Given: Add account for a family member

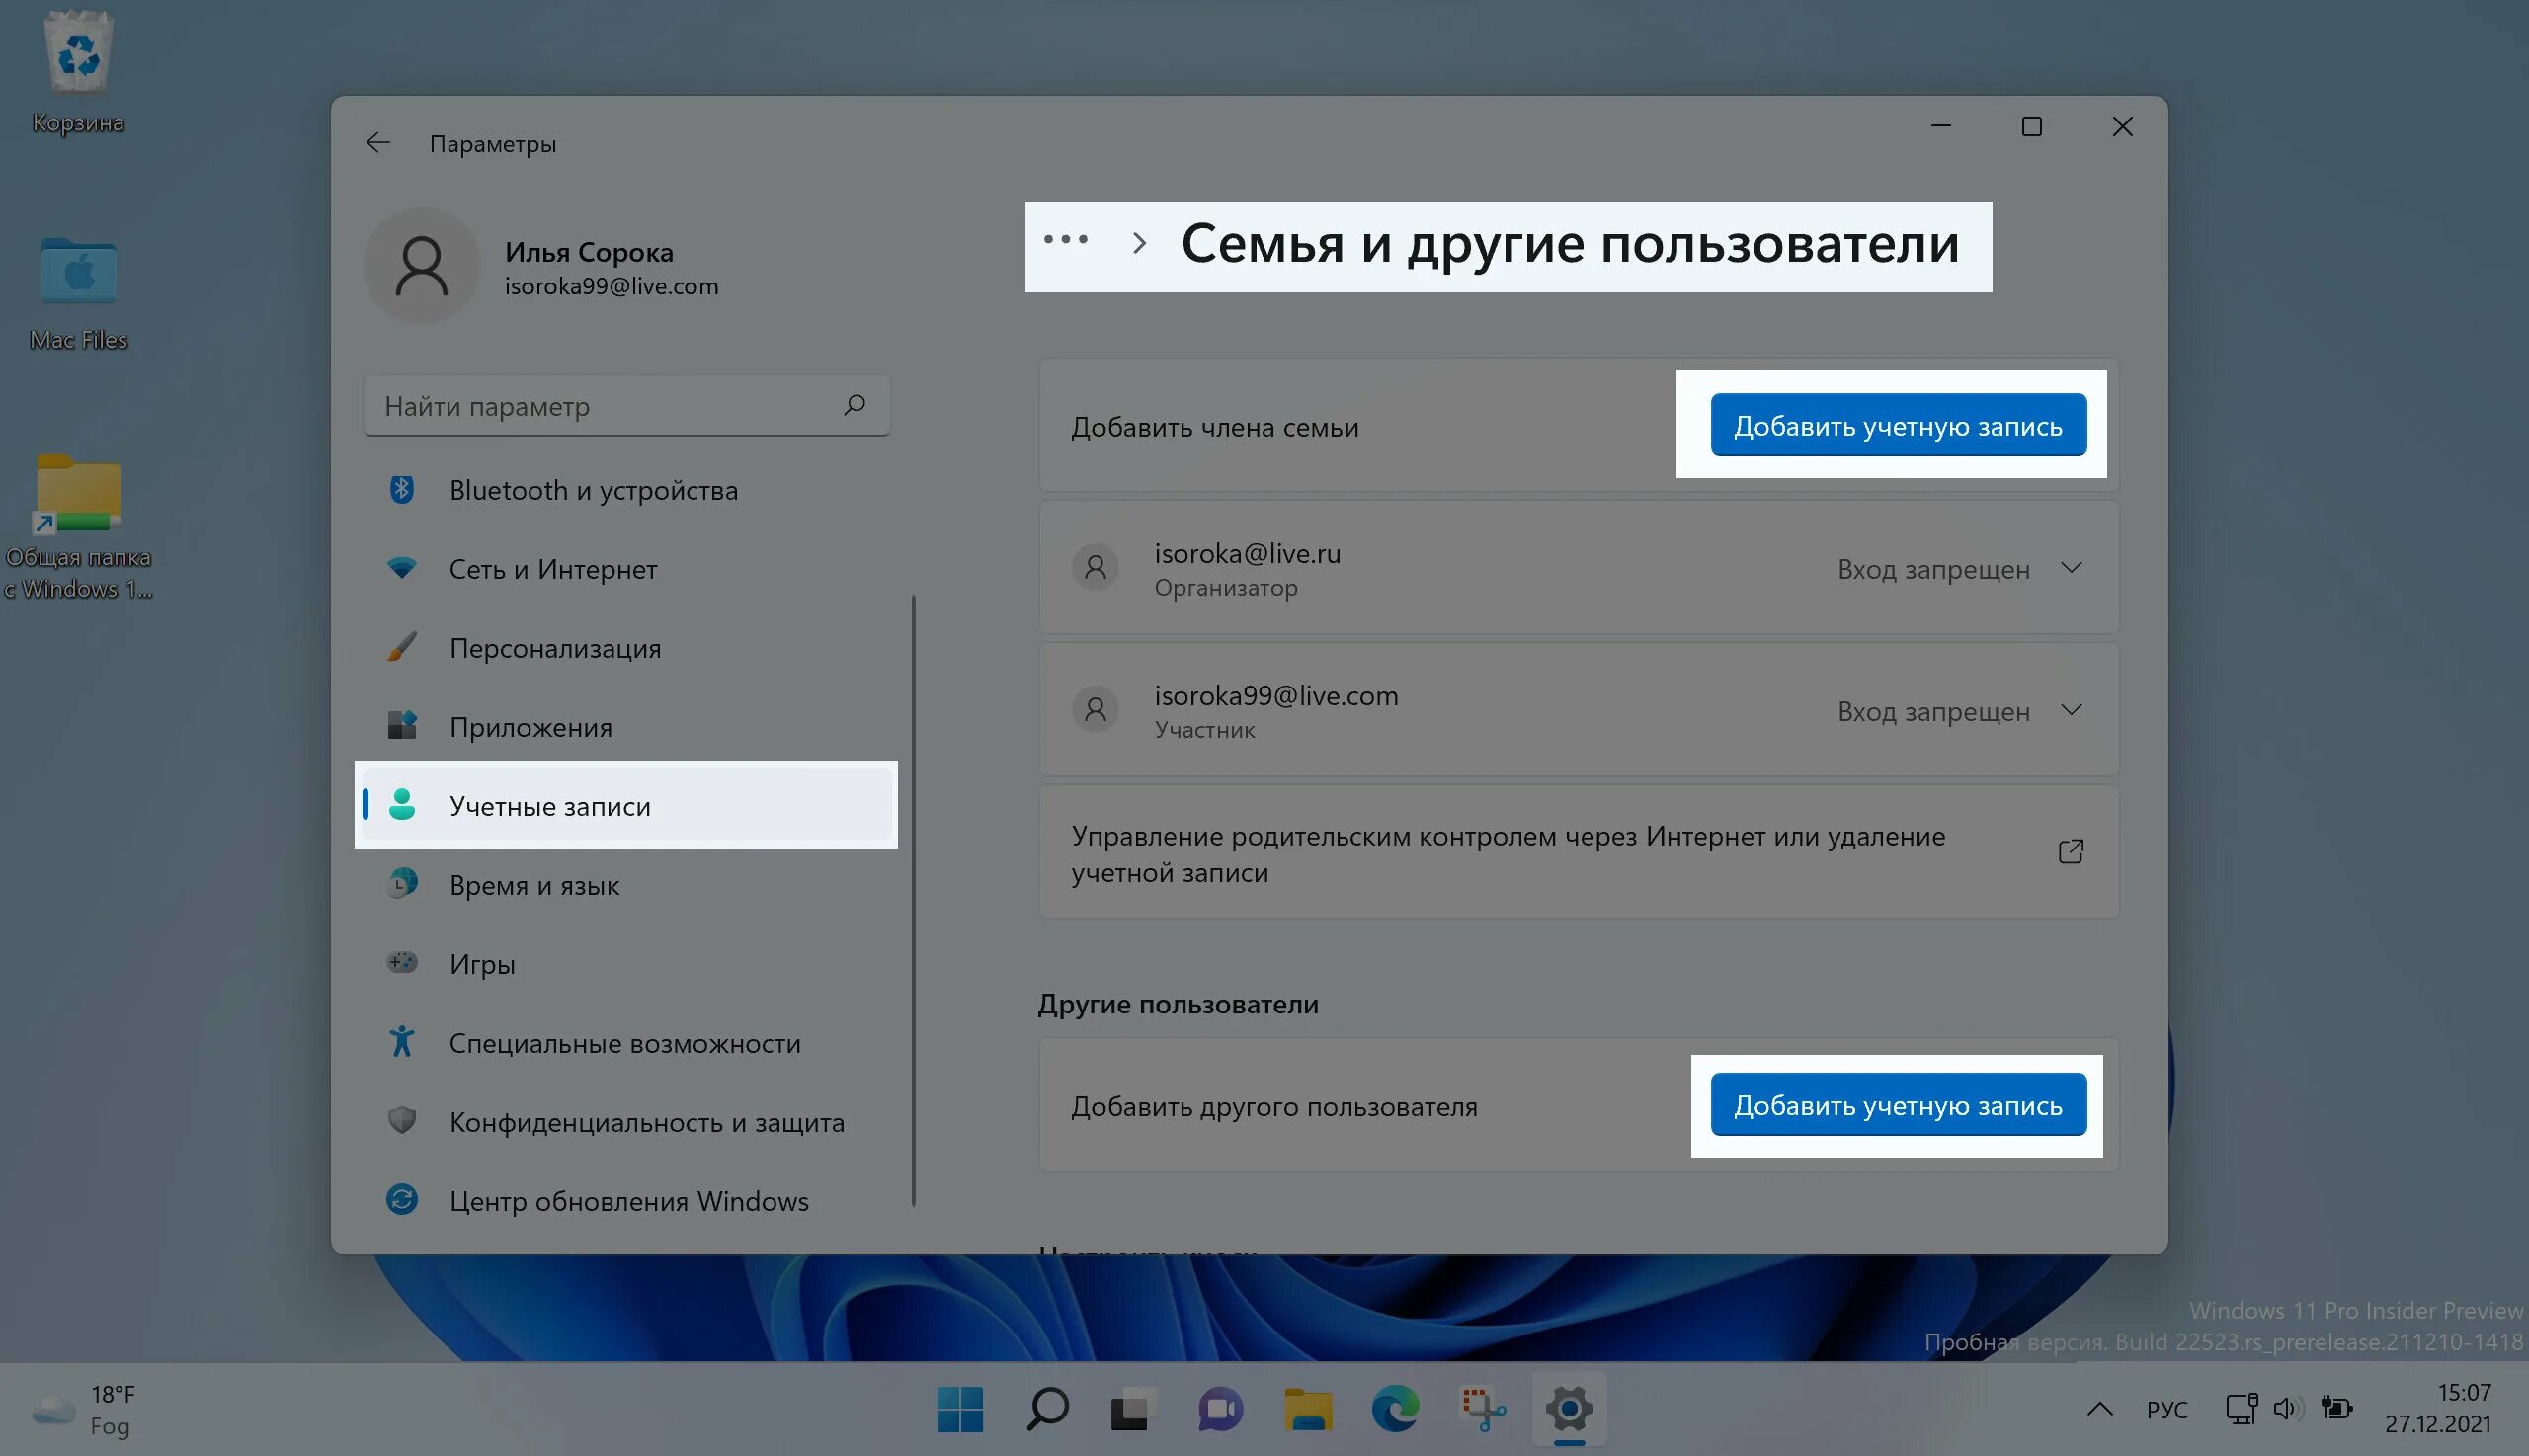Looking at the screenshot, I should (x=1898, y=425).
